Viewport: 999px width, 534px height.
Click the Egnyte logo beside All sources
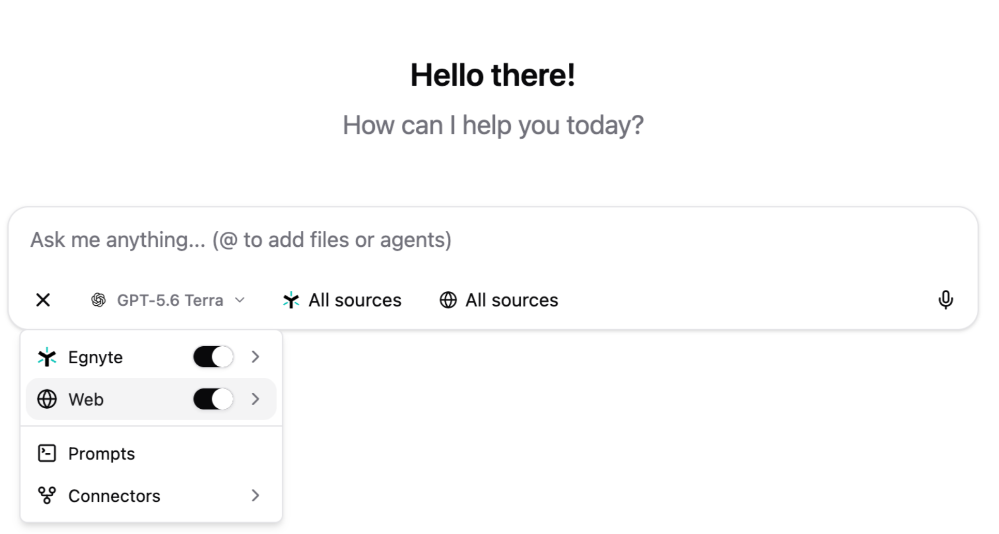coord(291,300)
